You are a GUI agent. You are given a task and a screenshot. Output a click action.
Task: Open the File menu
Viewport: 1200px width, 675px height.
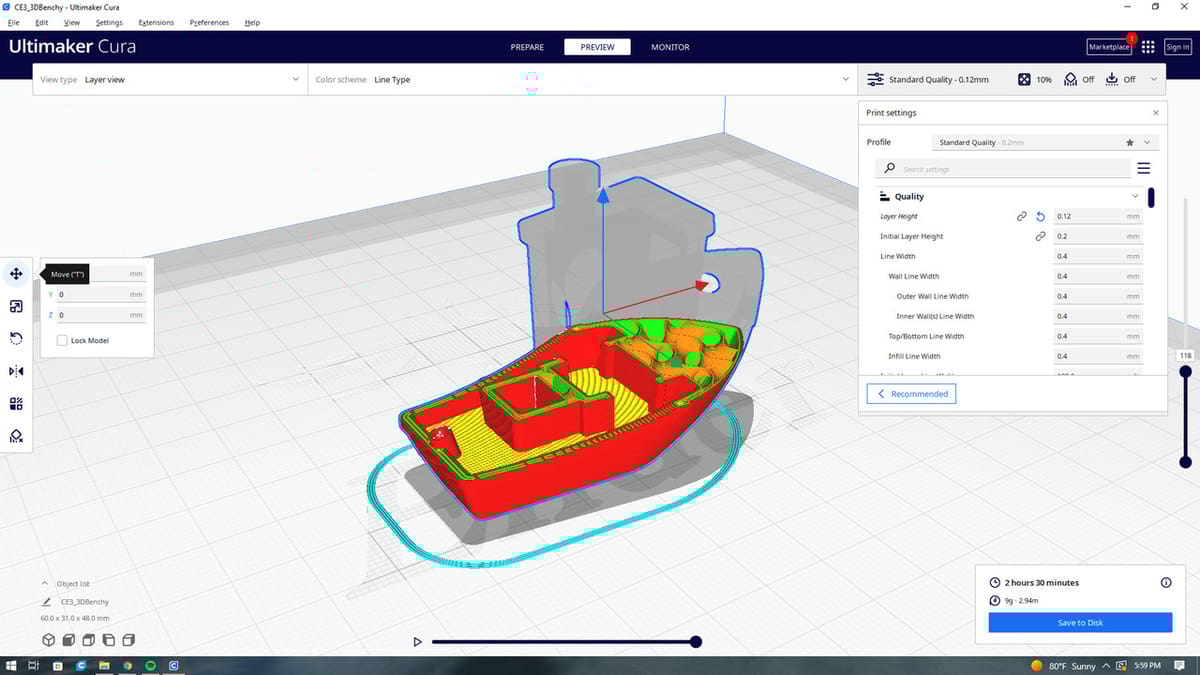click(x=13, y=22)
